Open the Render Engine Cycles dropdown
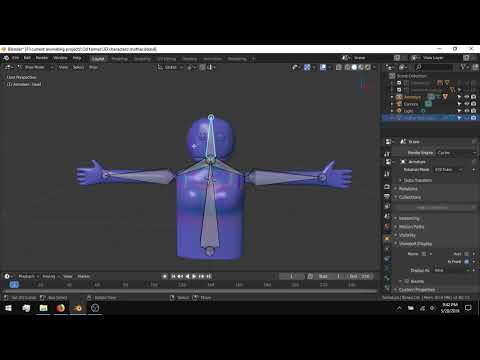The width and height of the screenshot is (480, 360). tap(456, 153)
